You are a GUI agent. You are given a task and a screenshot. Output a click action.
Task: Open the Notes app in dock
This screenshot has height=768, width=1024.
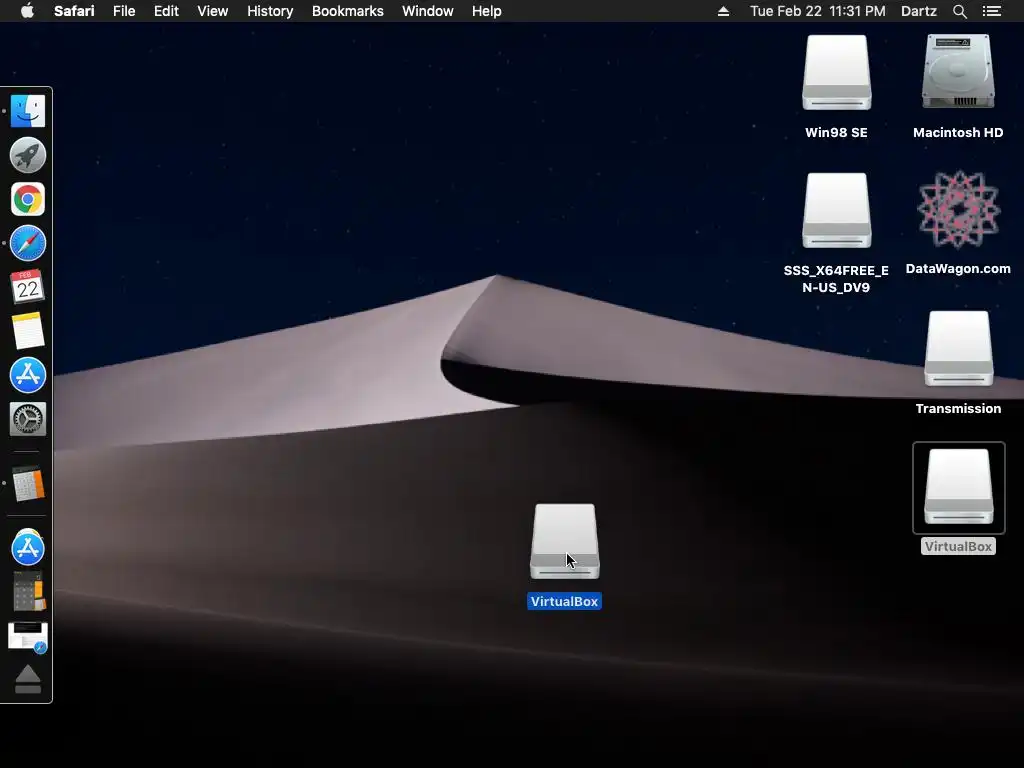pos(27,331)
